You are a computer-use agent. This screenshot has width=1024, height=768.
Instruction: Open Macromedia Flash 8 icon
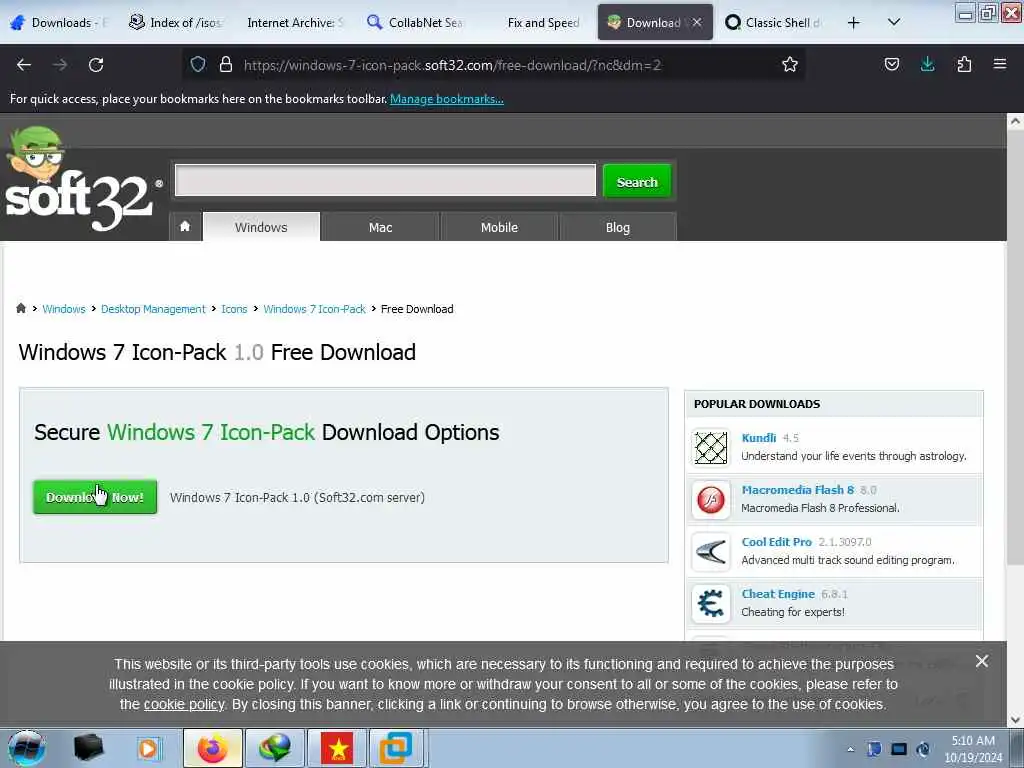[711, 500]
